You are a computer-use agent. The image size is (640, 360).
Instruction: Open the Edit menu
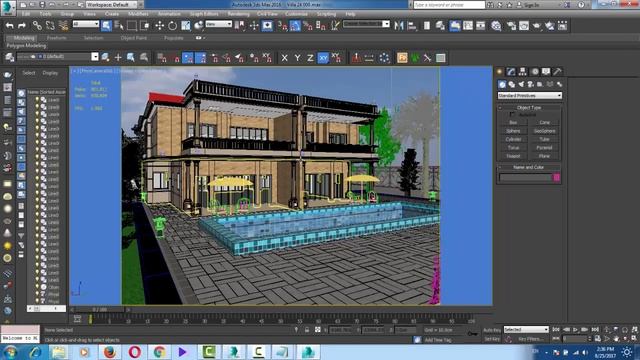click(26, 14)
